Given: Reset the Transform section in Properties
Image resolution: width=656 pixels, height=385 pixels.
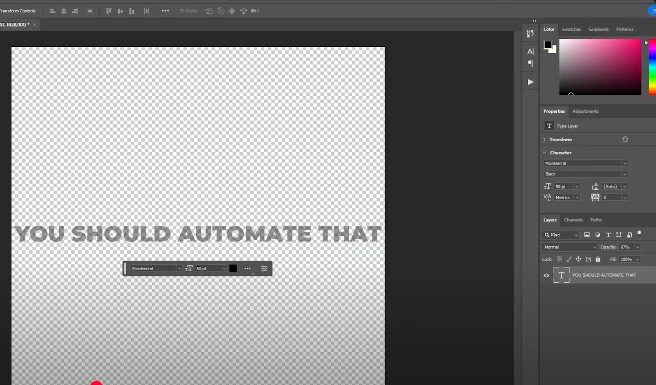Looking at the screenshot, I should tap(625, 139).
